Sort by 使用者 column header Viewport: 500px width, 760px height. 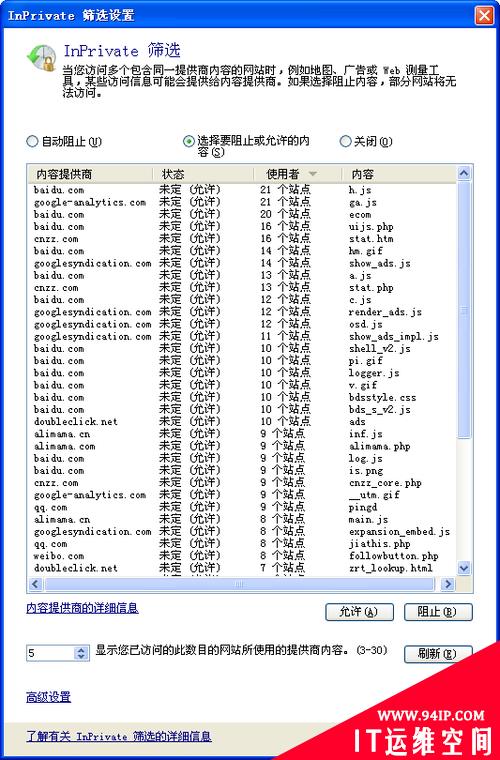pos(297,174)
